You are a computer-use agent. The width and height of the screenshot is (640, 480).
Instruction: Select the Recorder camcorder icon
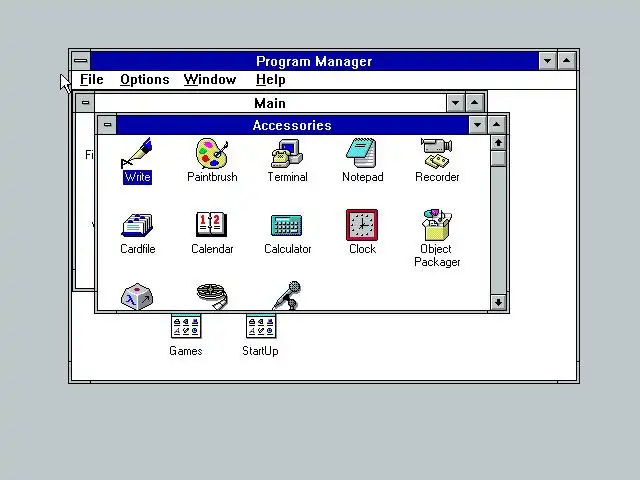[437, 153]
